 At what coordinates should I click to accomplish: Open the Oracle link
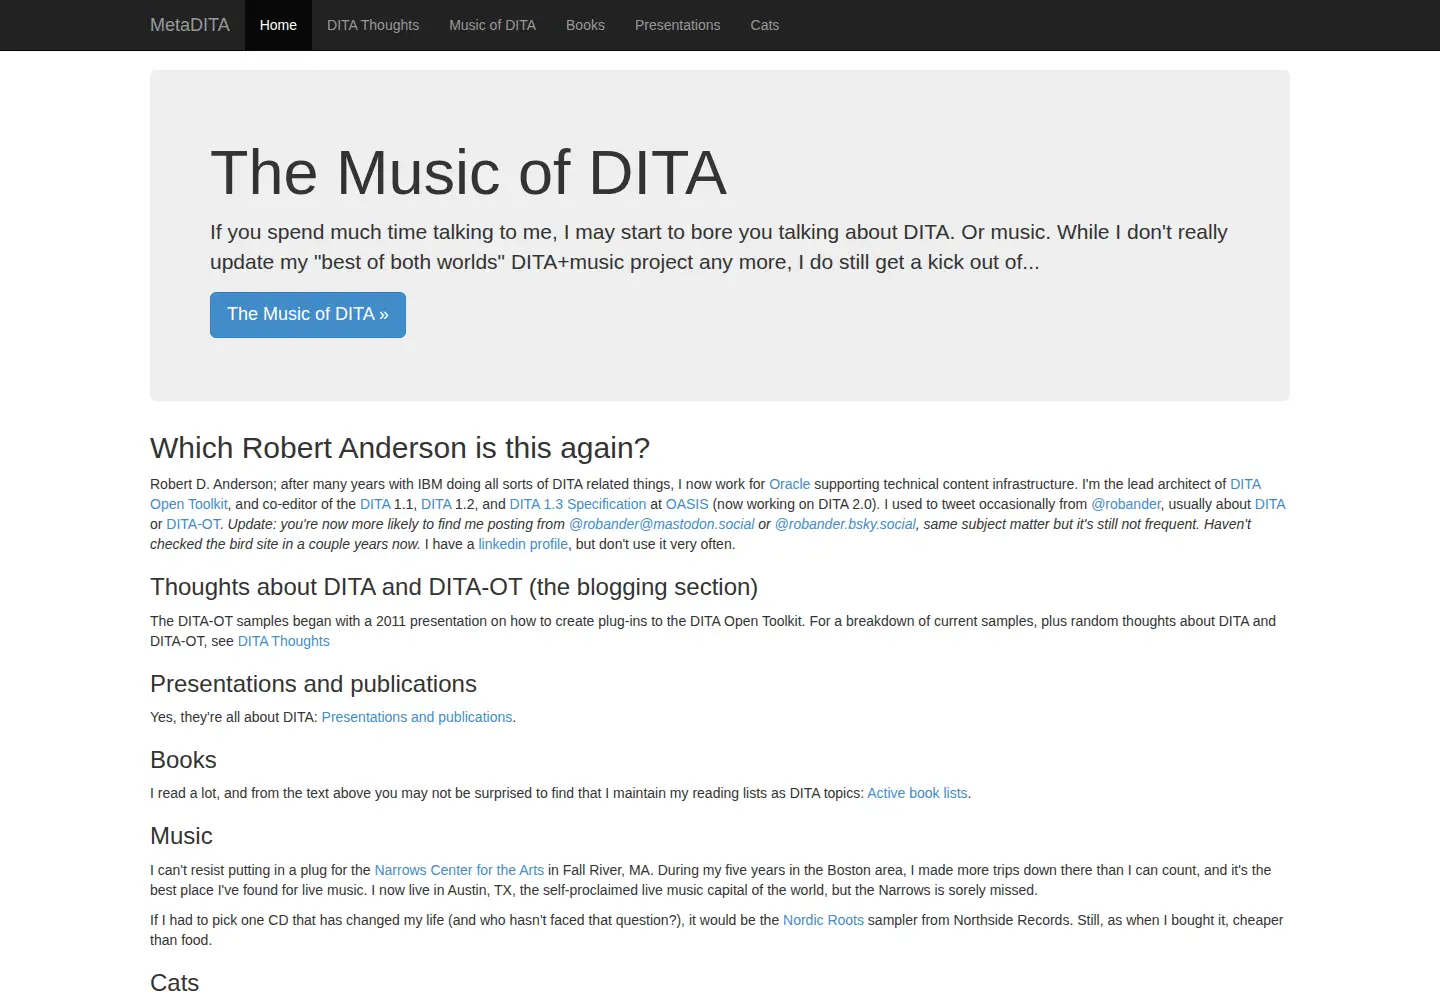point(790,484)
